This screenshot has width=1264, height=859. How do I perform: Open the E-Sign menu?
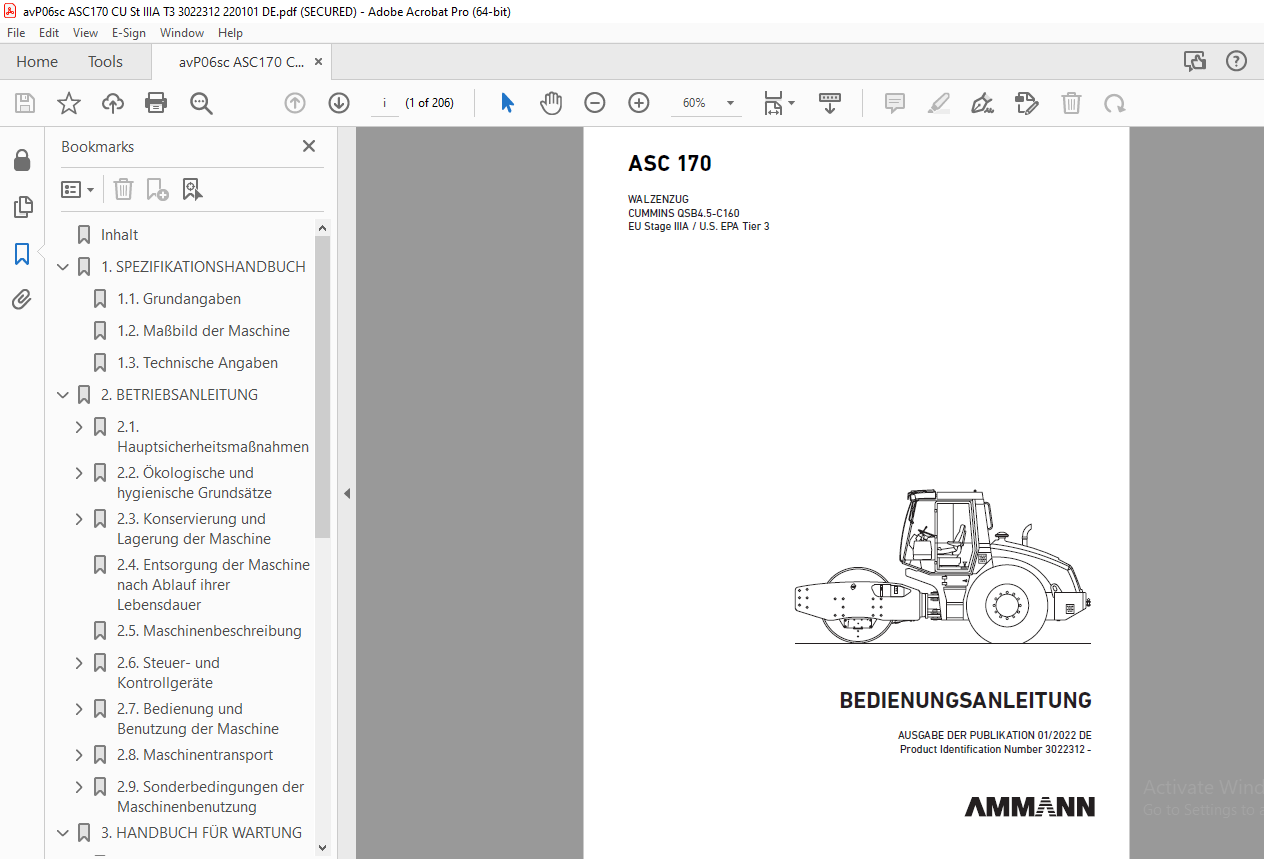pyautogui.click(x=128, y=32)
